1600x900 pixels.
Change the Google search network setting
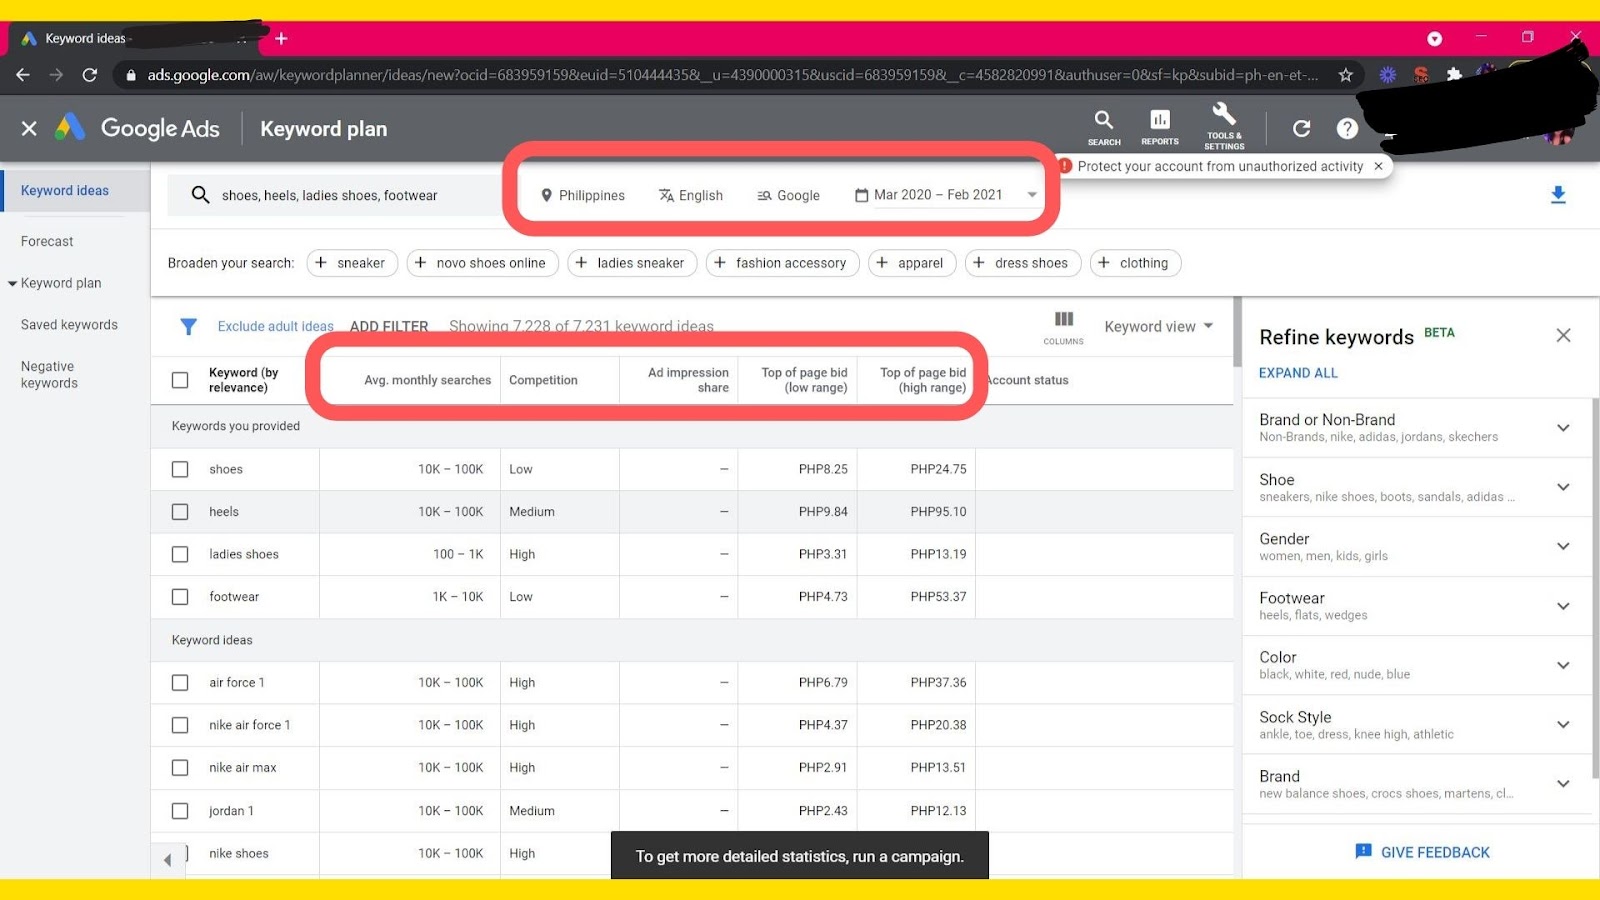[x=788, y=195]
